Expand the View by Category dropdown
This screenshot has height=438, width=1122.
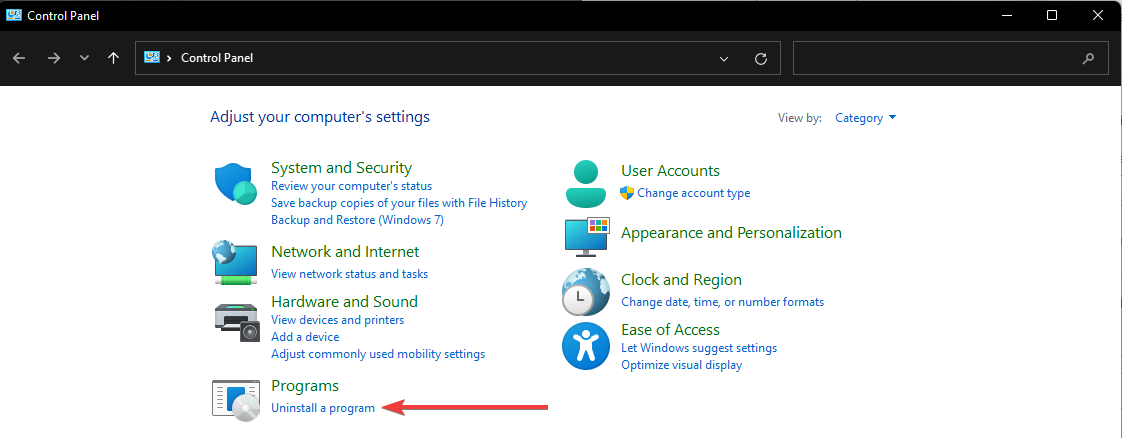coord(865,118)
